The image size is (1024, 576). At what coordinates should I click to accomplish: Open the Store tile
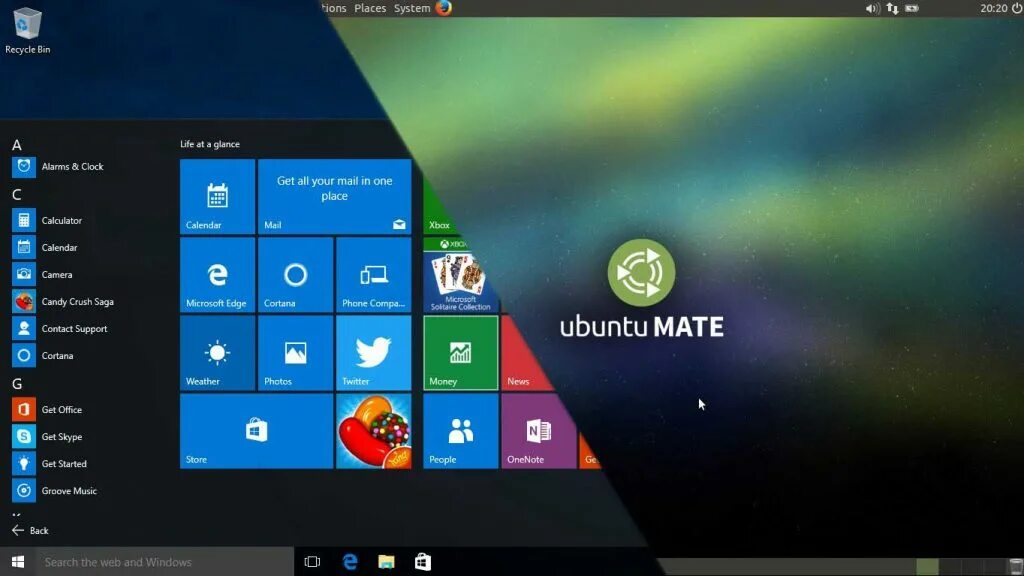click(256, 431)
